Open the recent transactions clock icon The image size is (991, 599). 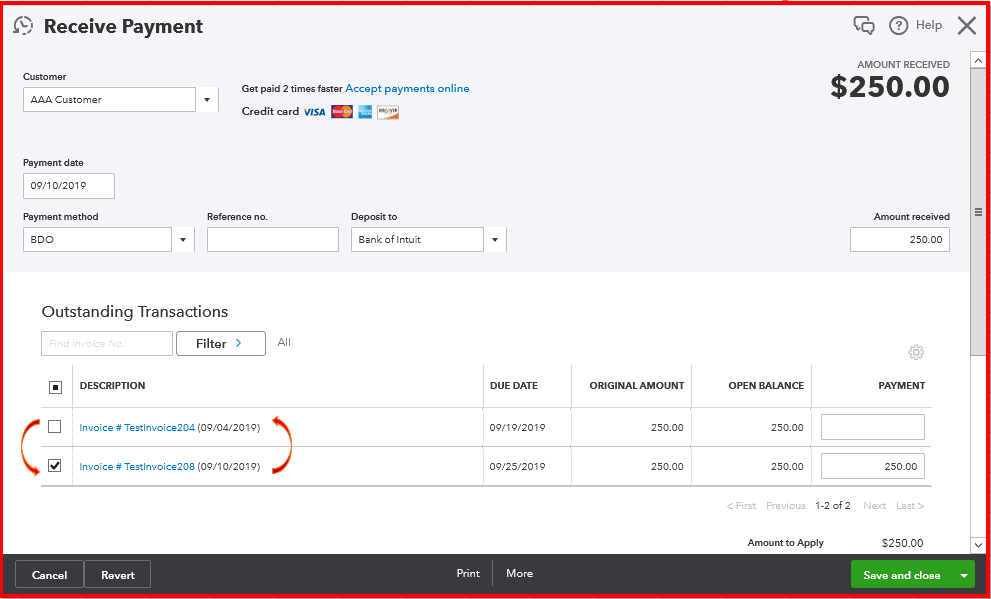[23, 26]
